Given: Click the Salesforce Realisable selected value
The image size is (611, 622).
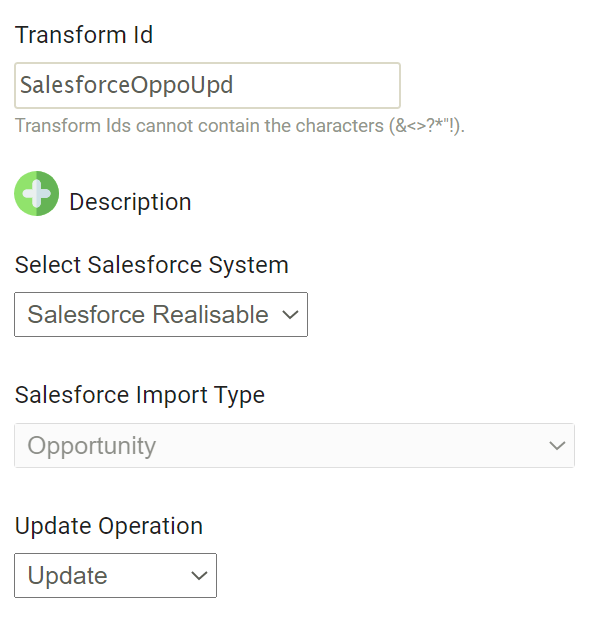Looking at the screenshot, I should tap(147, 315).
